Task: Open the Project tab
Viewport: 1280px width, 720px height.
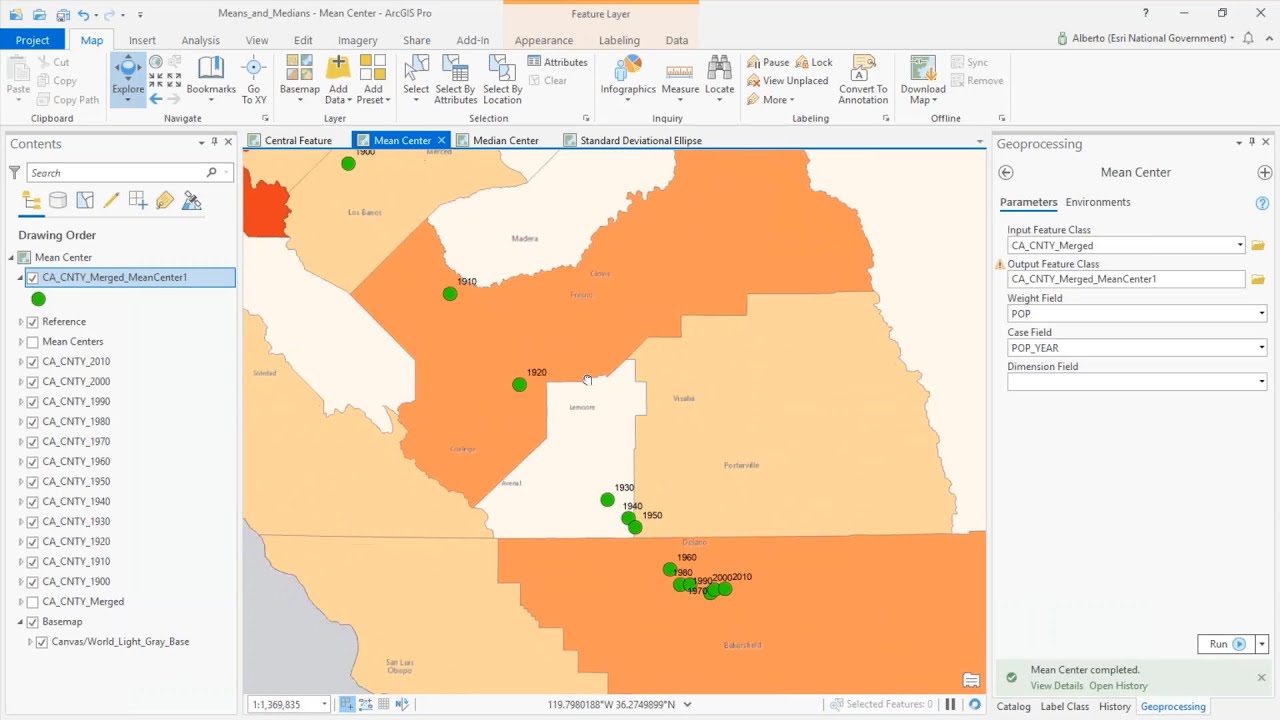Action: [x=32, y=40]
